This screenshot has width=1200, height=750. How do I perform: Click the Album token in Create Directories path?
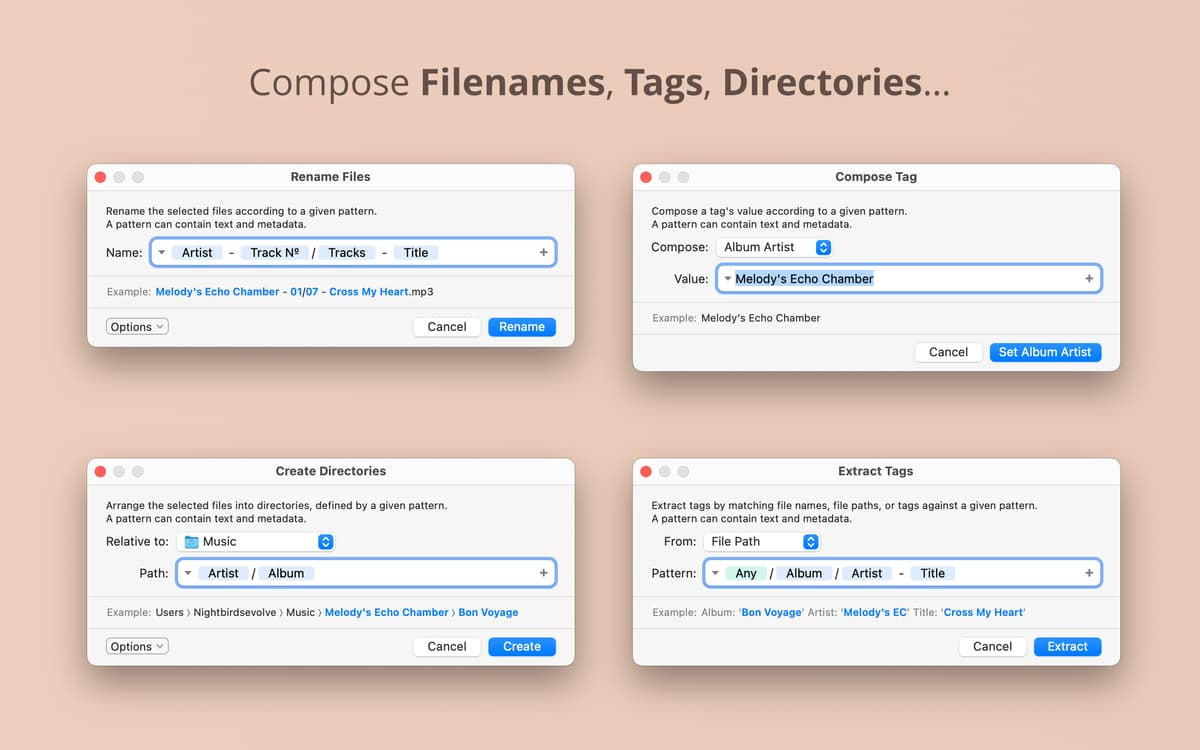pos(286,573)
